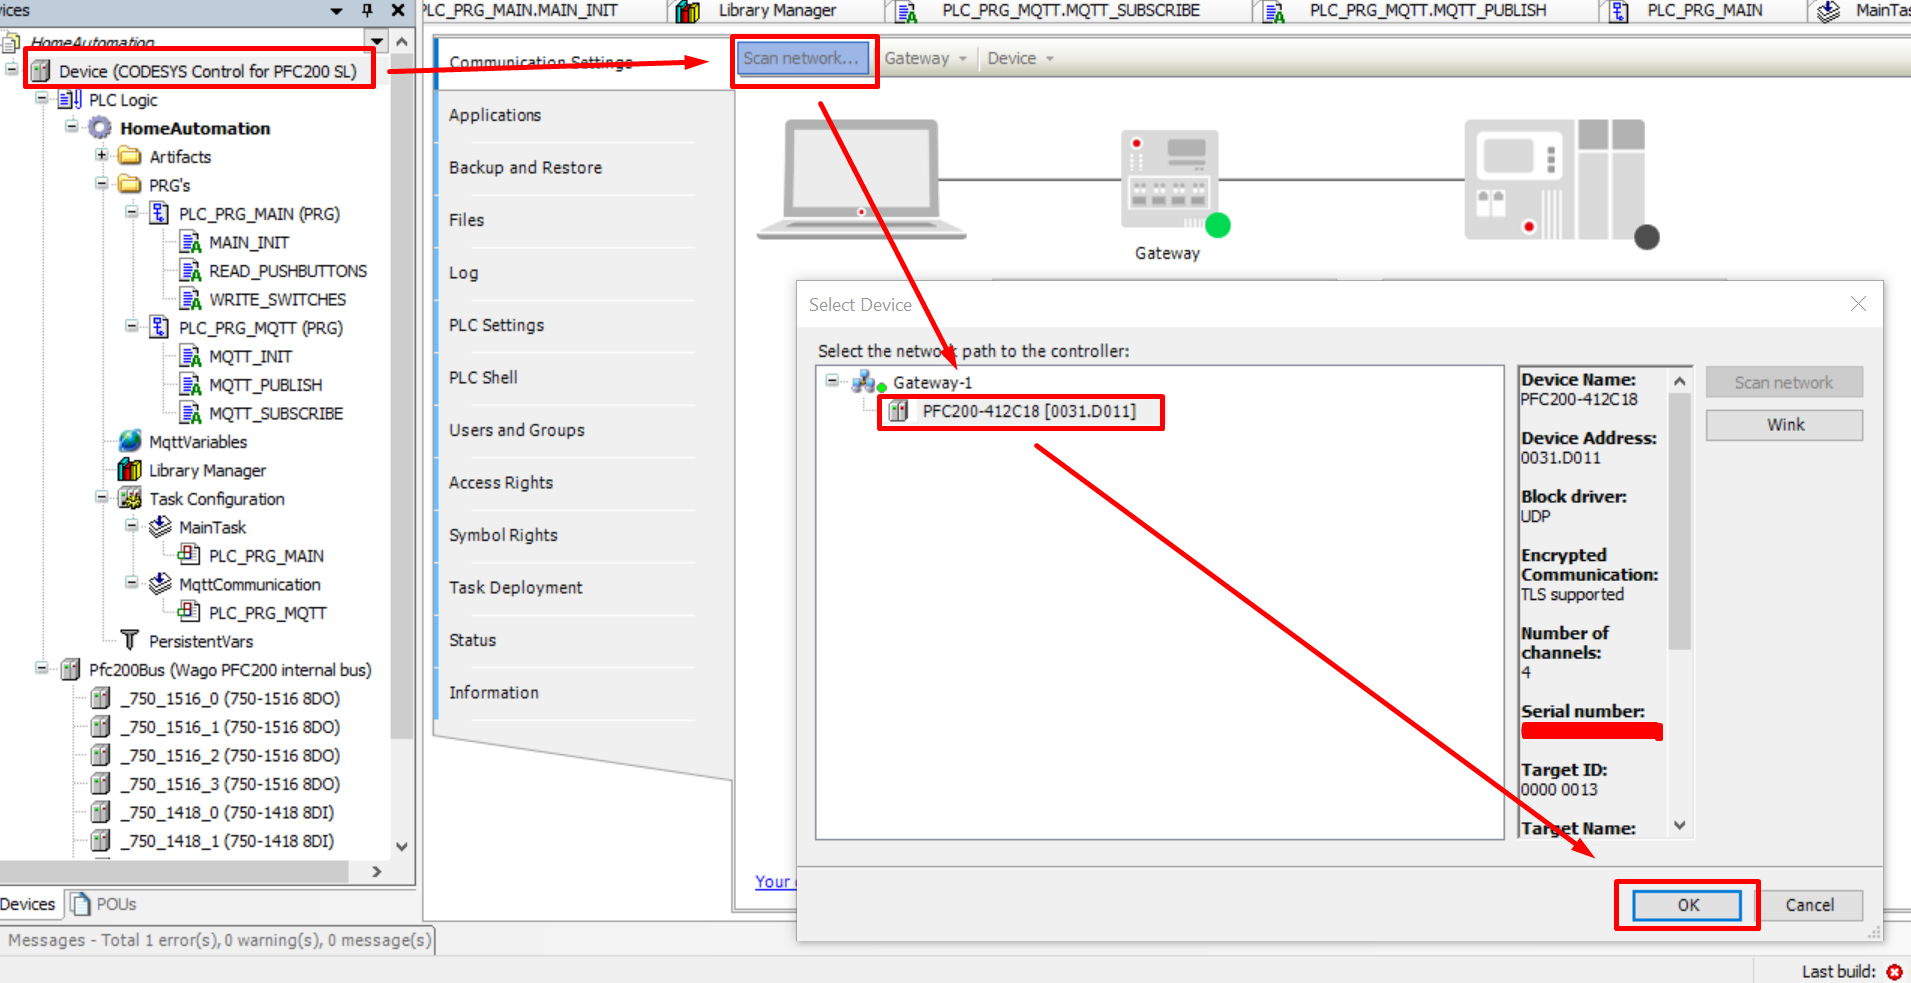Click the PLC_PRG_MQTT (PRG) program icon
Image resolution: width=1911 pixels, height=983 pixels.
(x=159, y=327)
